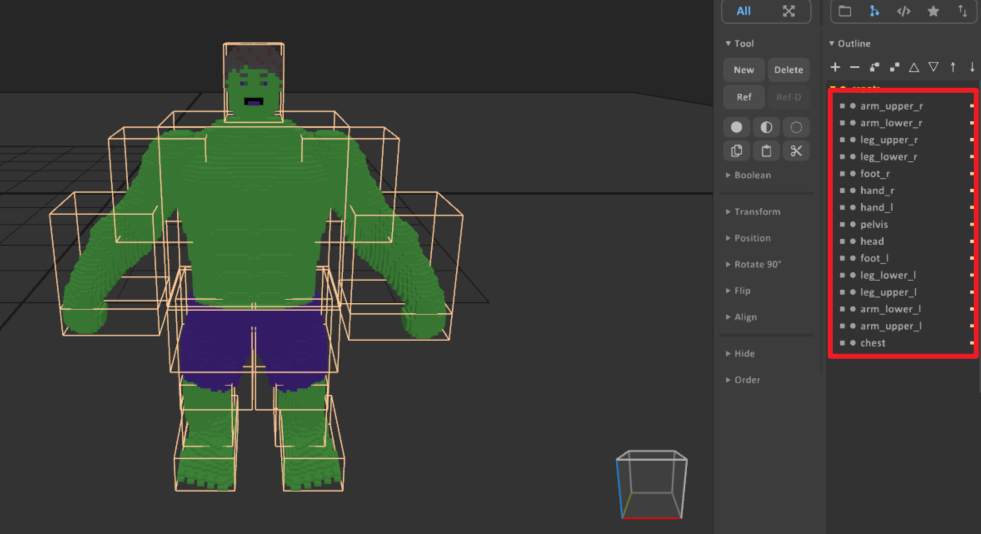Viewport: 981px width, 534px height.
Task: Toggle visibility dot of arm_lower_r
Action: pos(853,123)
